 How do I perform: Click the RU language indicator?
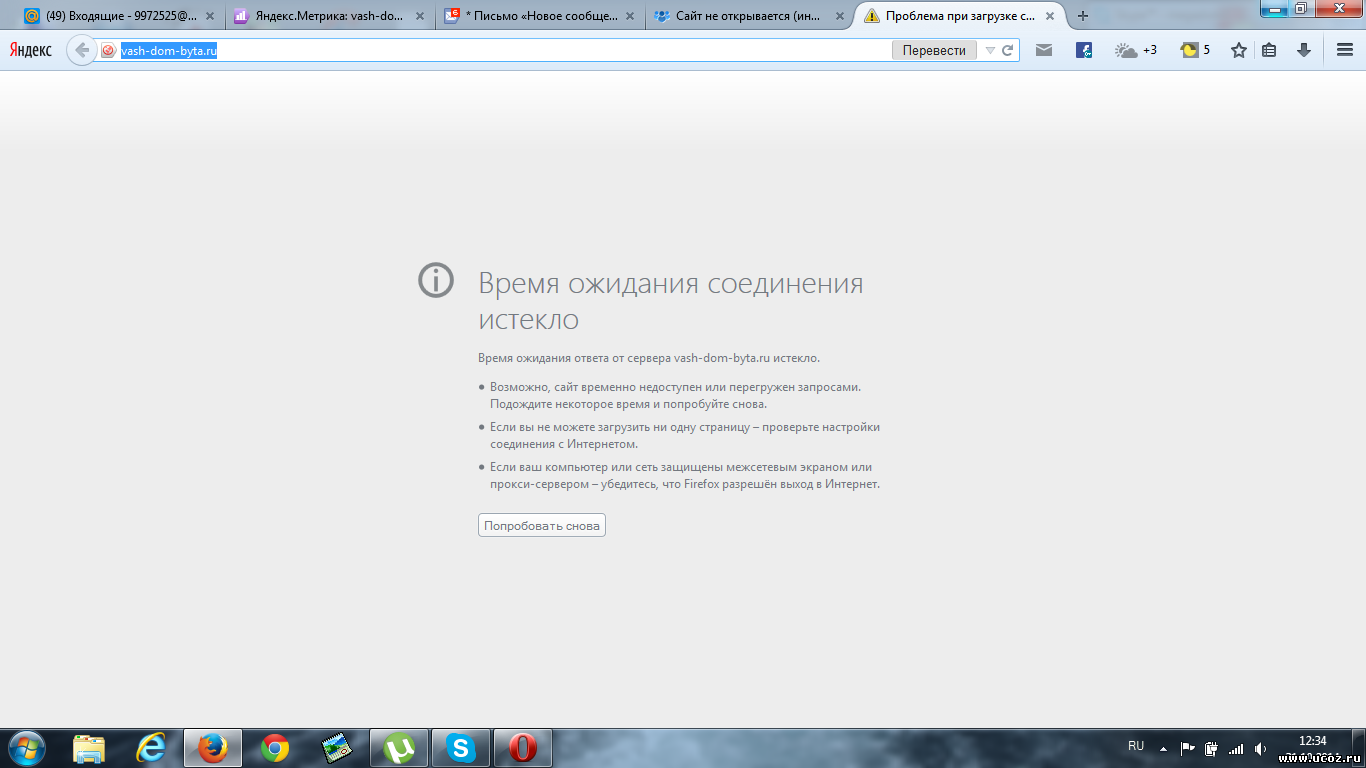[1136, 746]
